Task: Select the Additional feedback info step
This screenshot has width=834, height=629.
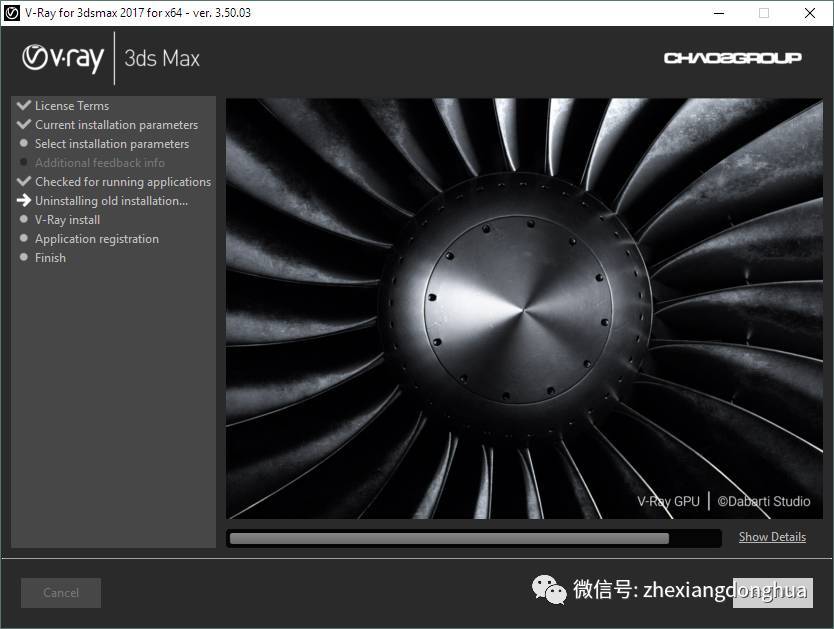Action: tap(99, 163)
